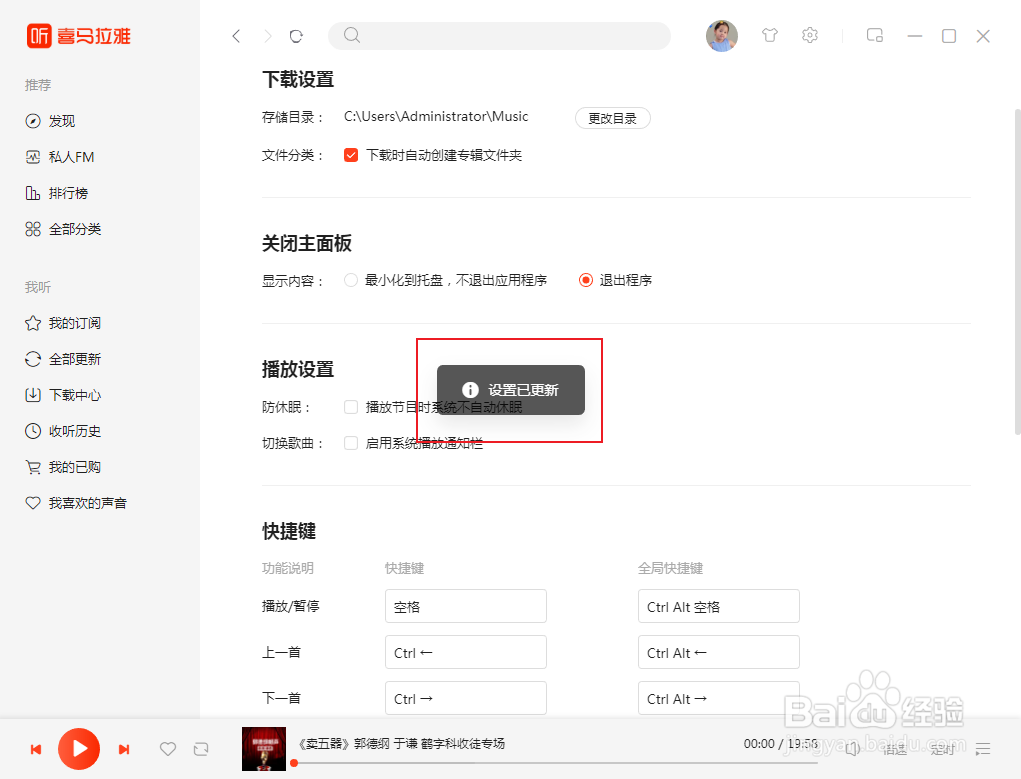Viewport: 1021px width, 779px height.
Task: Enable 下载时自动创建专辑文件夹 checkbox
Action: click(350, 155)
